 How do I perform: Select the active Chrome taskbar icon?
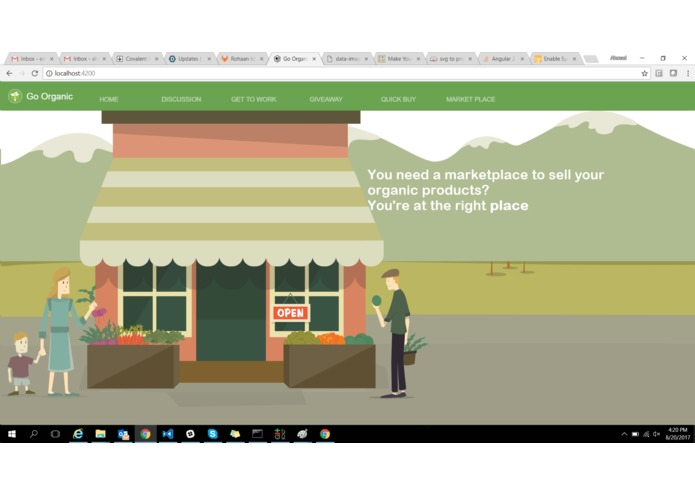[145, 434]
